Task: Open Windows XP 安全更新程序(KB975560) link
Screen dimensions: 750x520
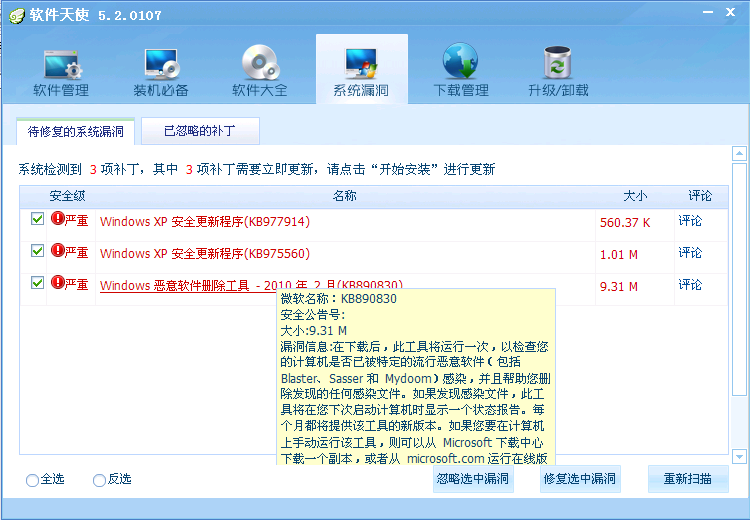Action: coord(205,254)
